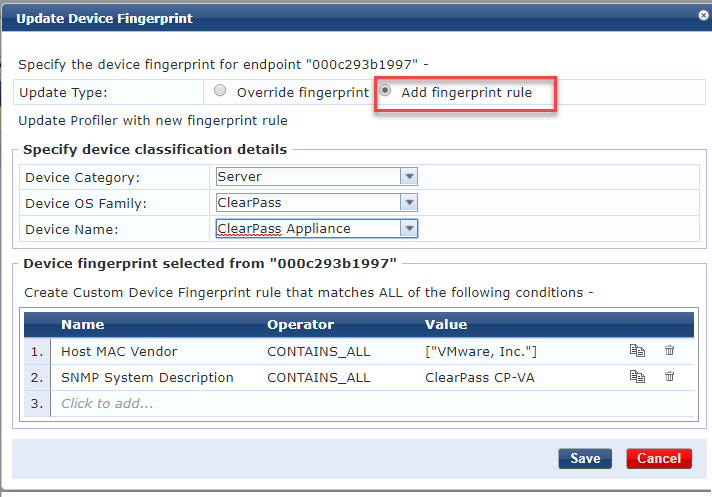
Task: Click the Operator column header
Action: [x=300, y=325]
